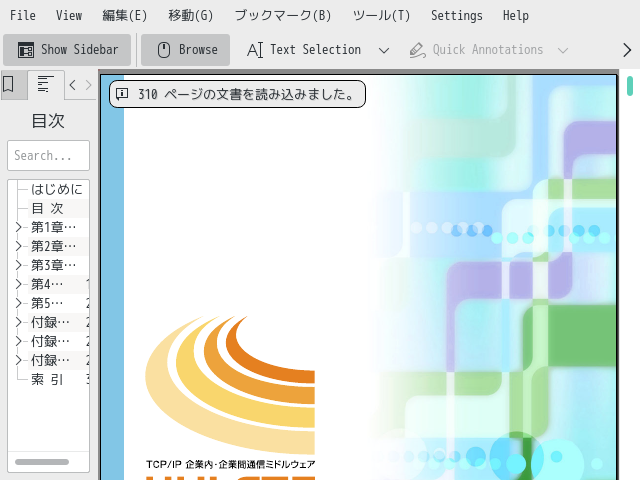640x480 pixels.
Task: Click document vertical scrollbar handle
Action: pyautogui.click(x=630, y=86)
